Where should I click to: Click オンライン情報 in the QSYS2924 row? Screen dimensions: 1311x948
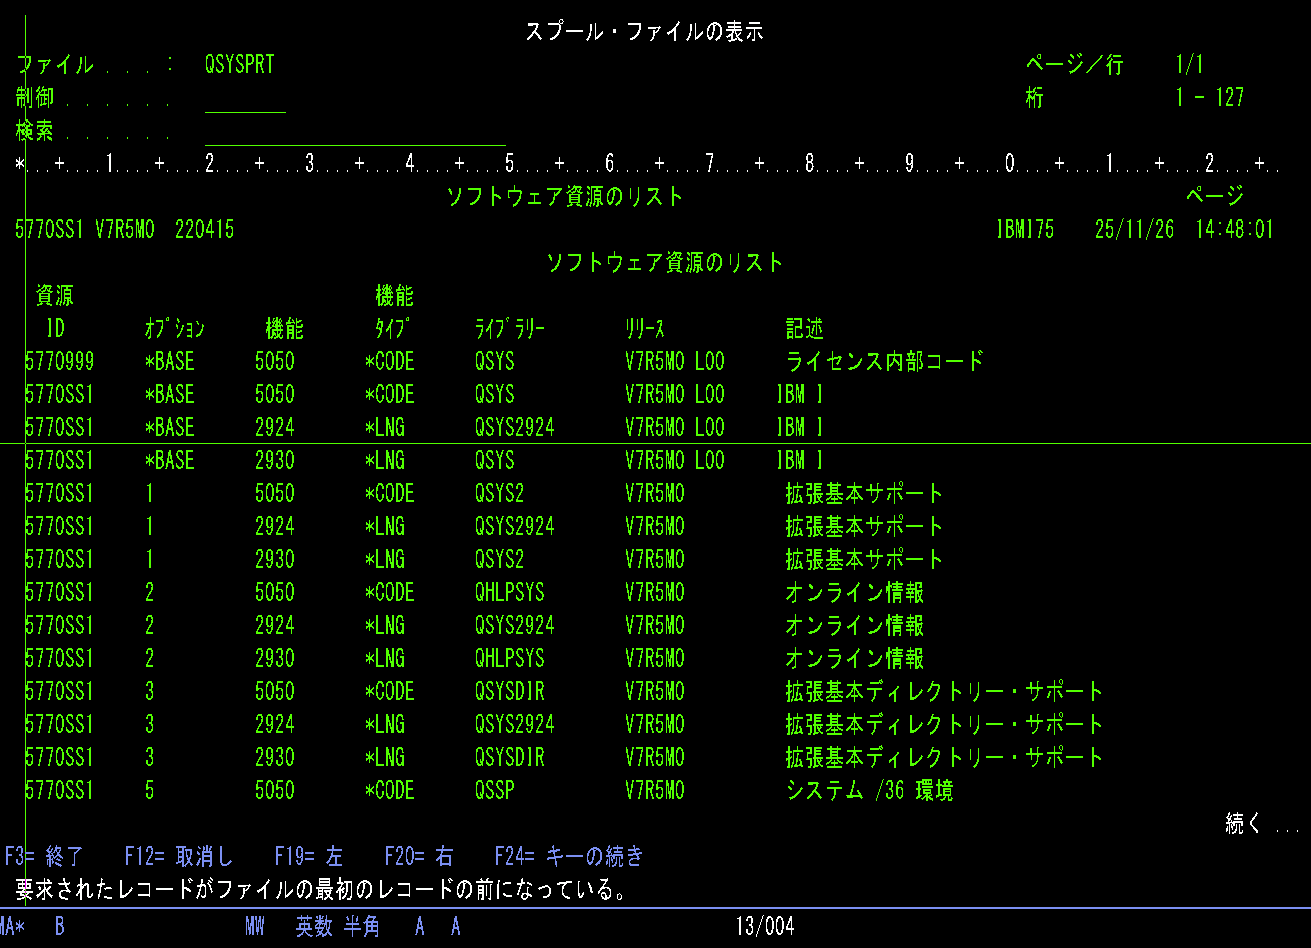855,626
